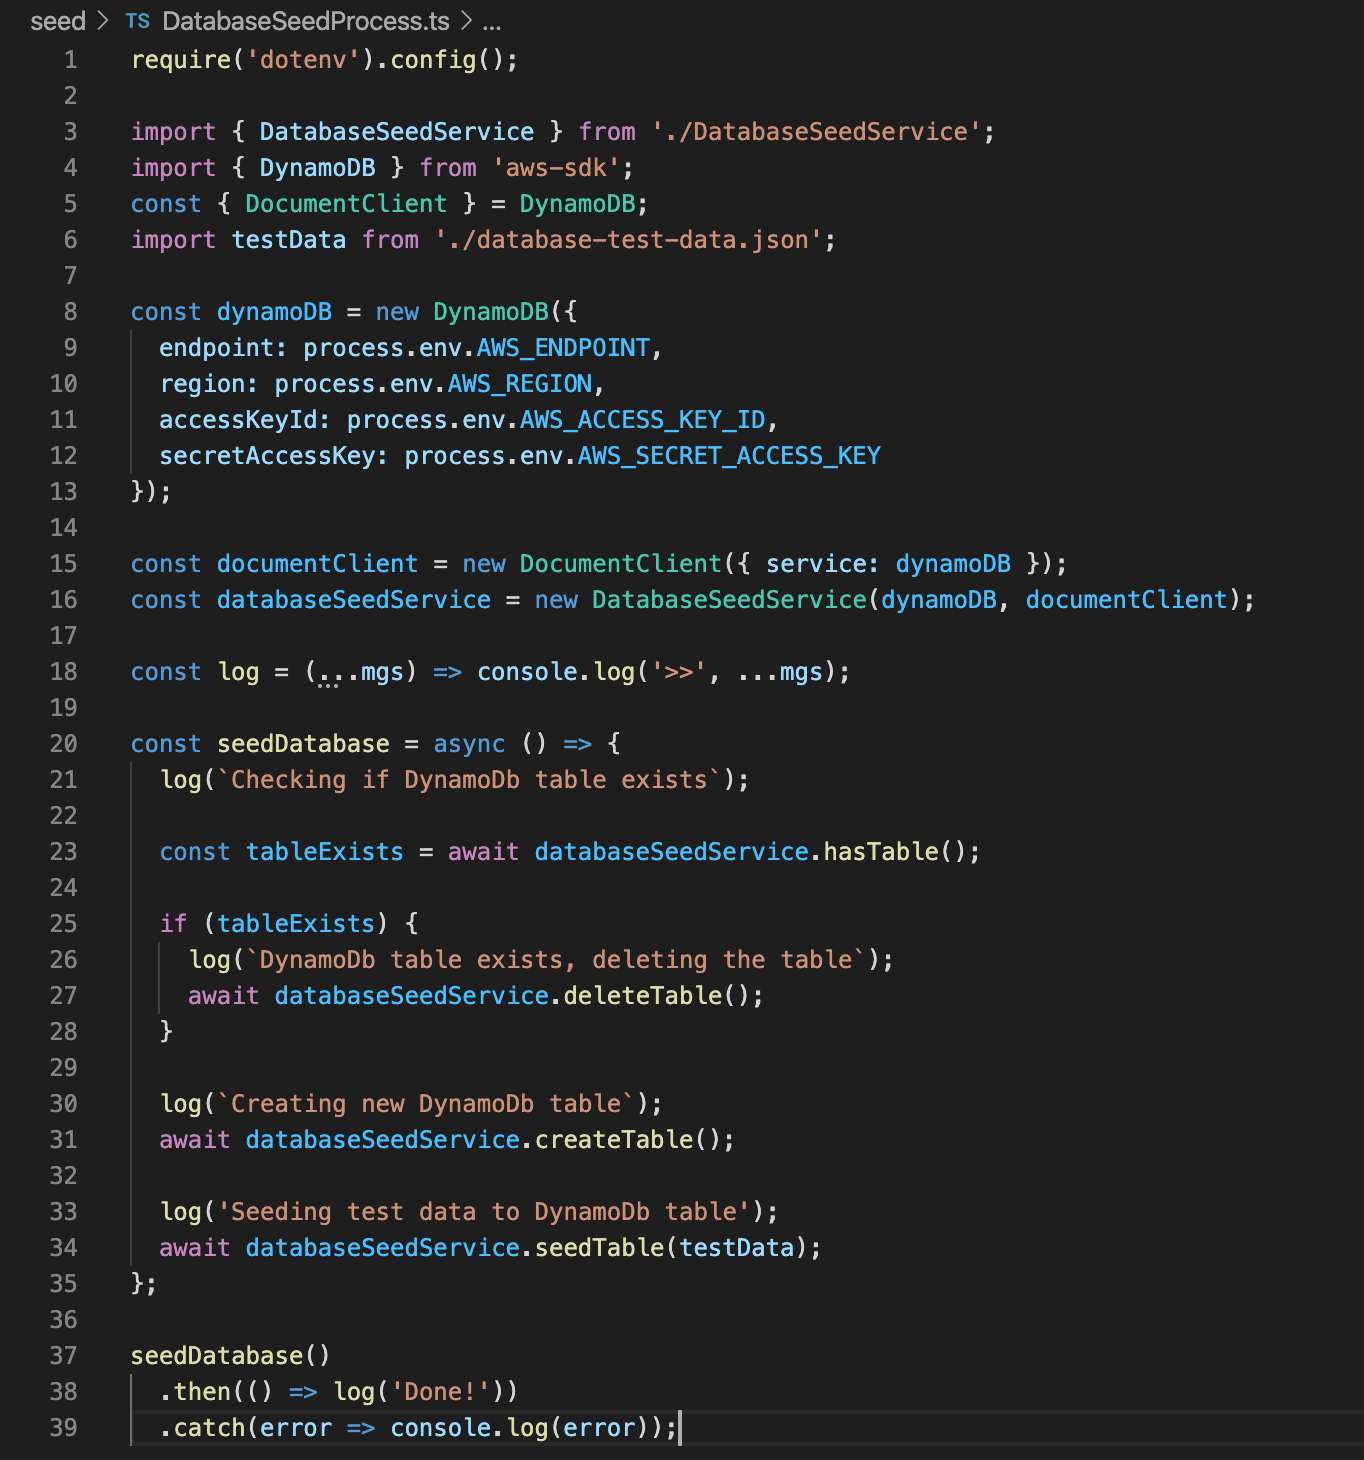
Task: Click line number 20 in gutter
Action: point(63,744)
